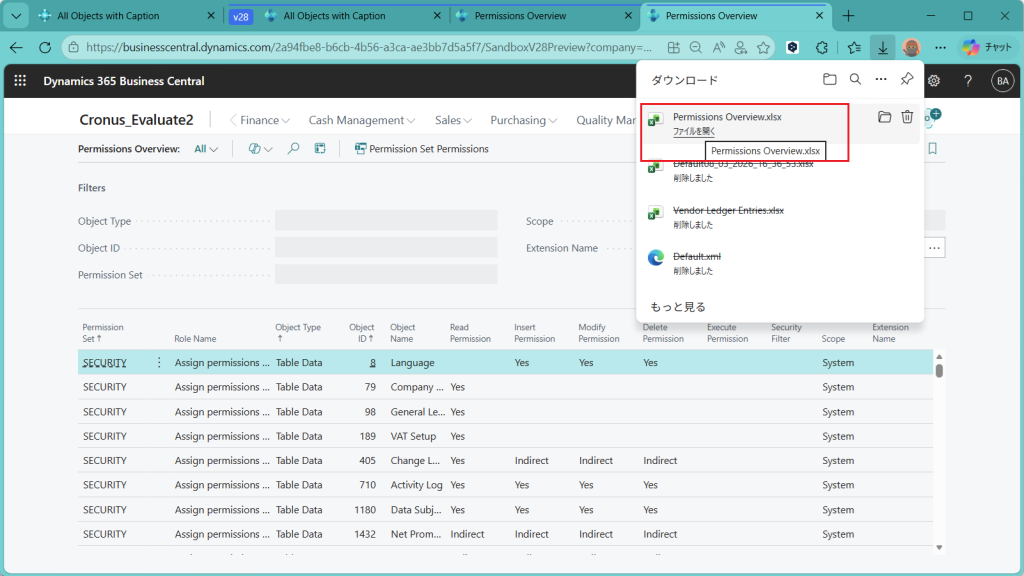Click Permission Set Permissions action
Image resolution: width=1024 pixels, height=576 pixels.
pyautogui.click(x=421, y=149)
